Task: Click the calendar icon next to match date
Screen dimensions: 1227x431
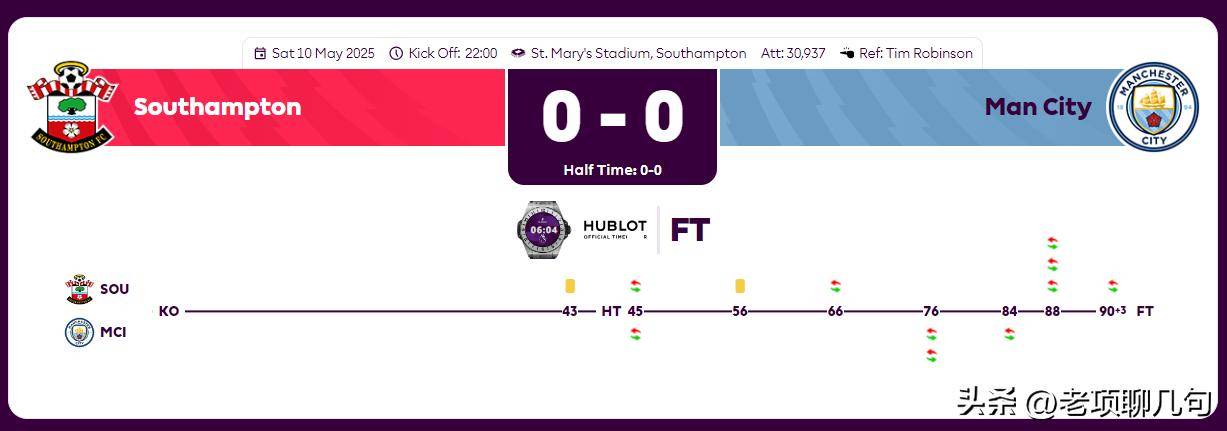Action: pyautogui.click(x=260, y=53)
